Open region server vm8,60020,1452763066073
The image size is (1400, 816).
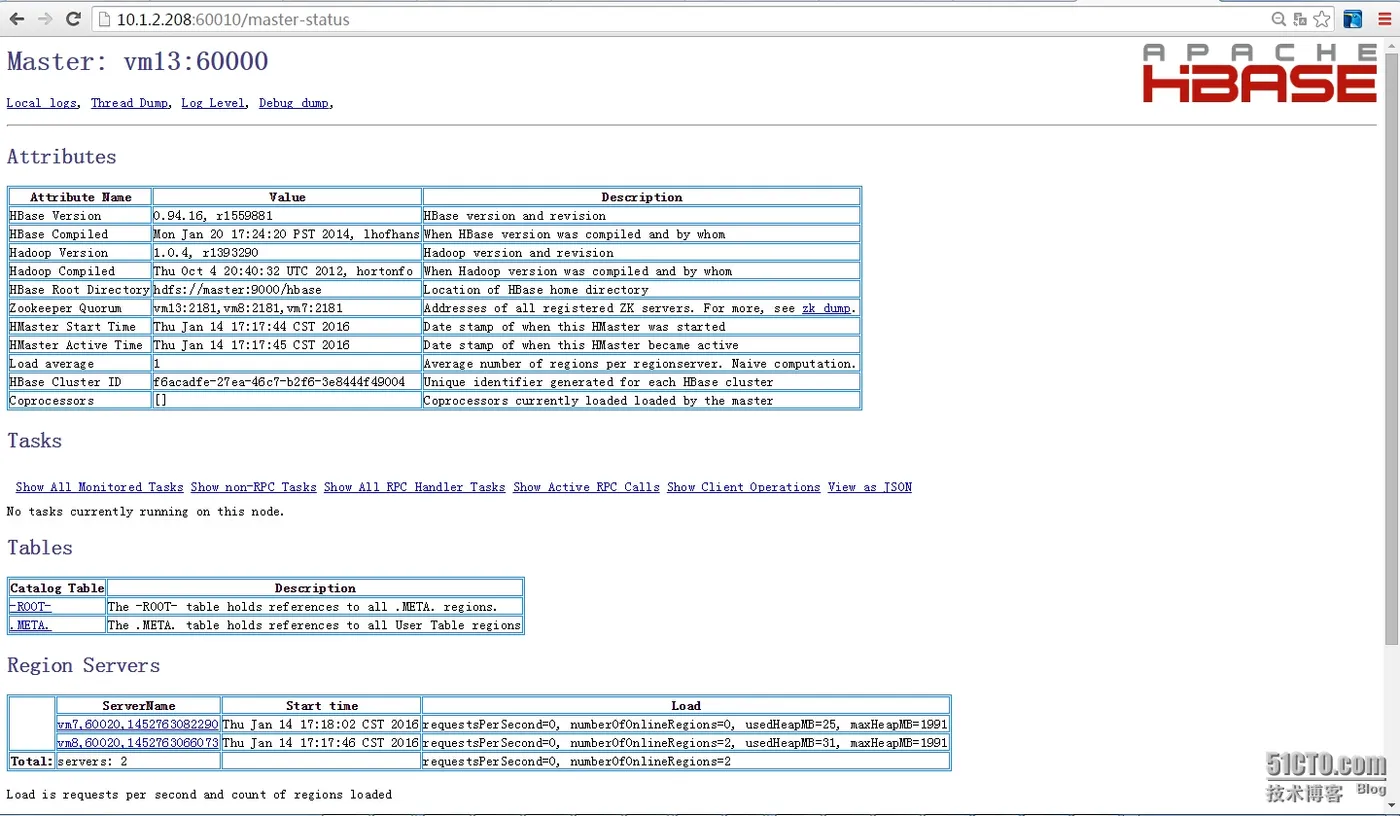tap(138, 743)
